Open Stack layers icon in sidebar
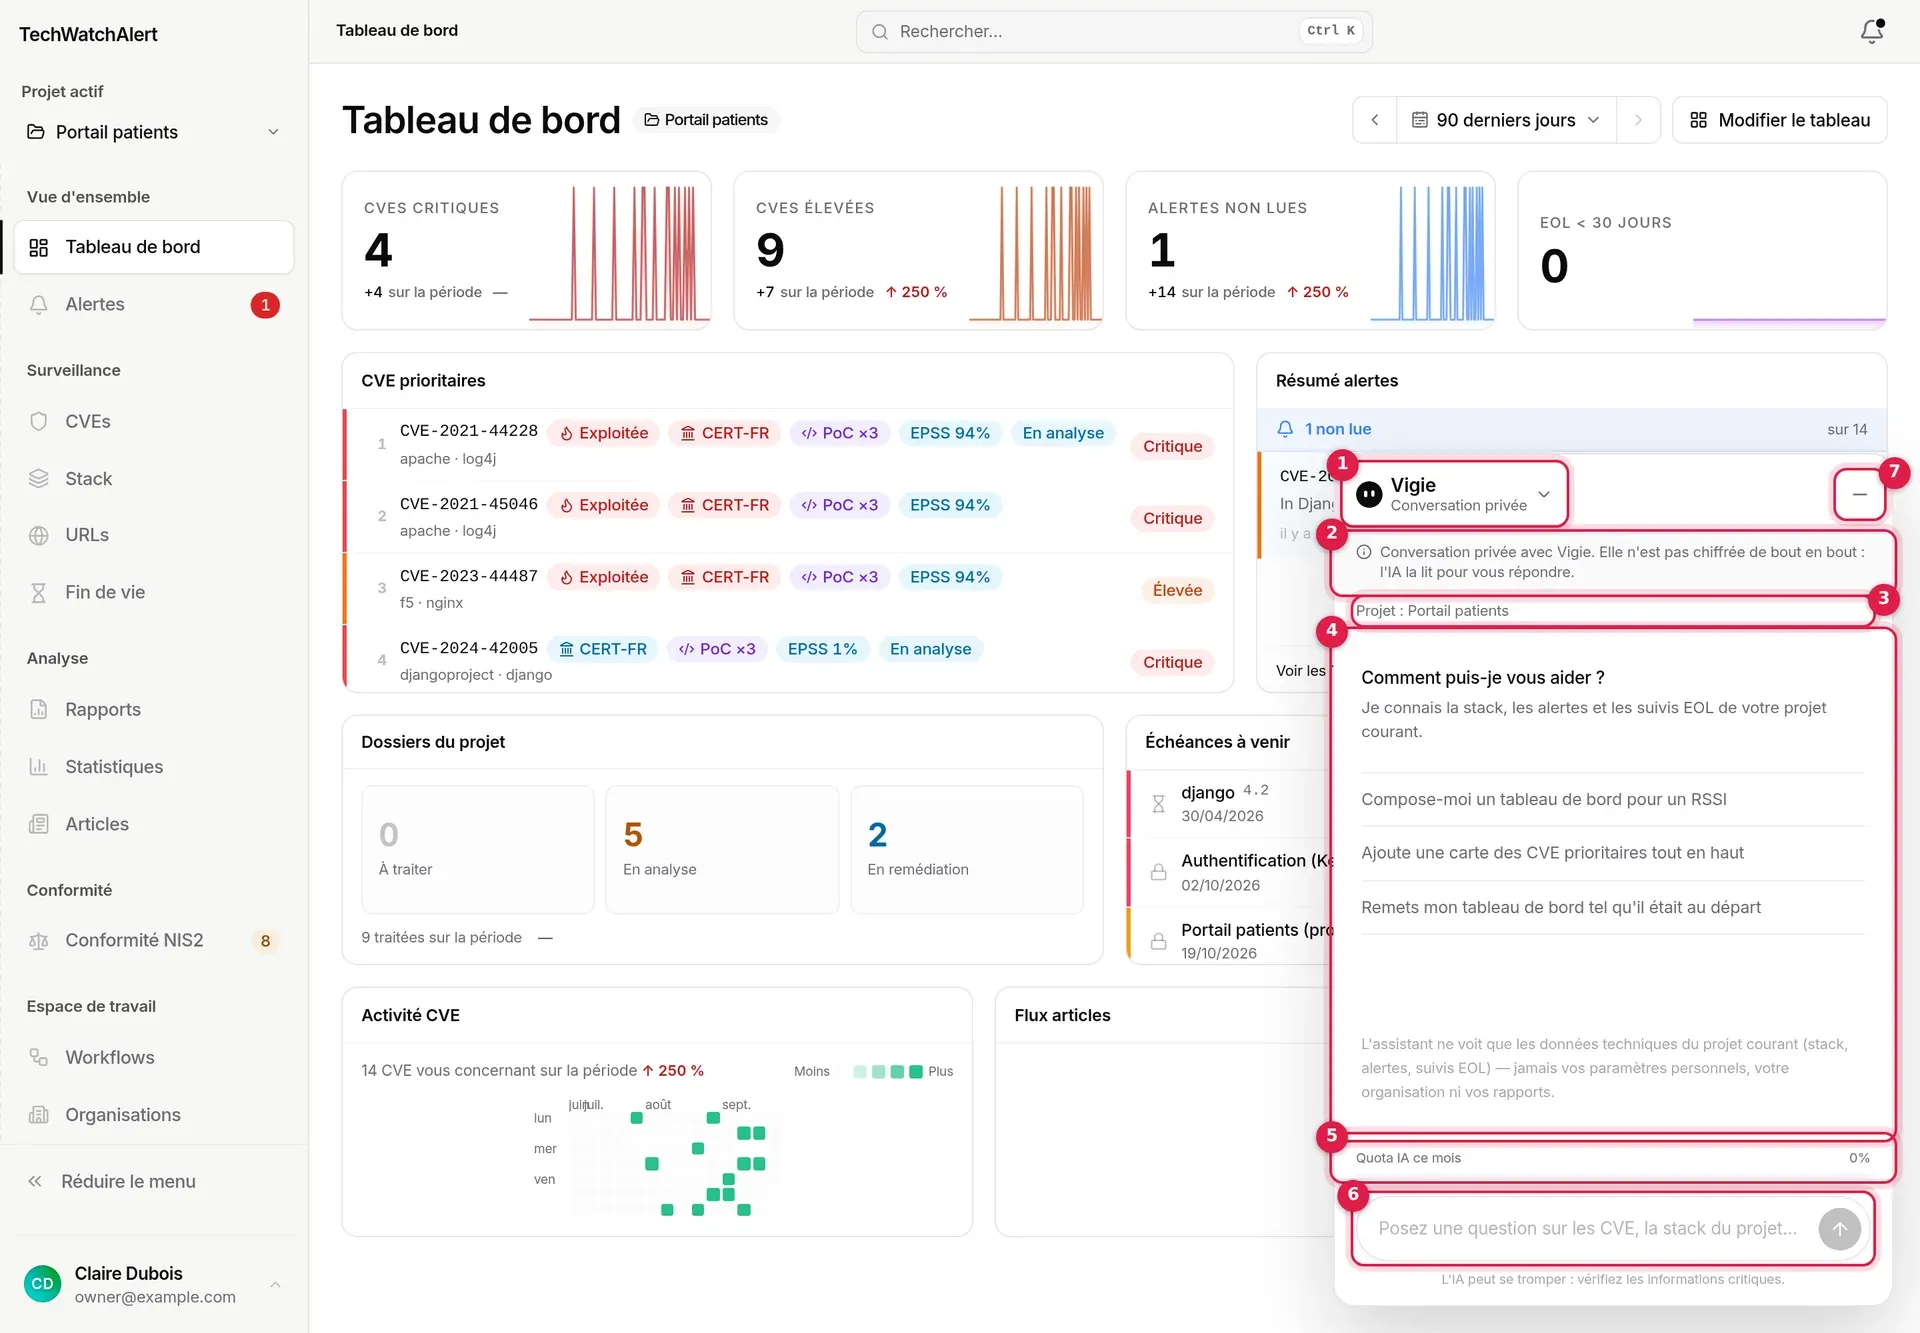The height and width of the screenshot is (1333, 1920). [x=39, y=478]
